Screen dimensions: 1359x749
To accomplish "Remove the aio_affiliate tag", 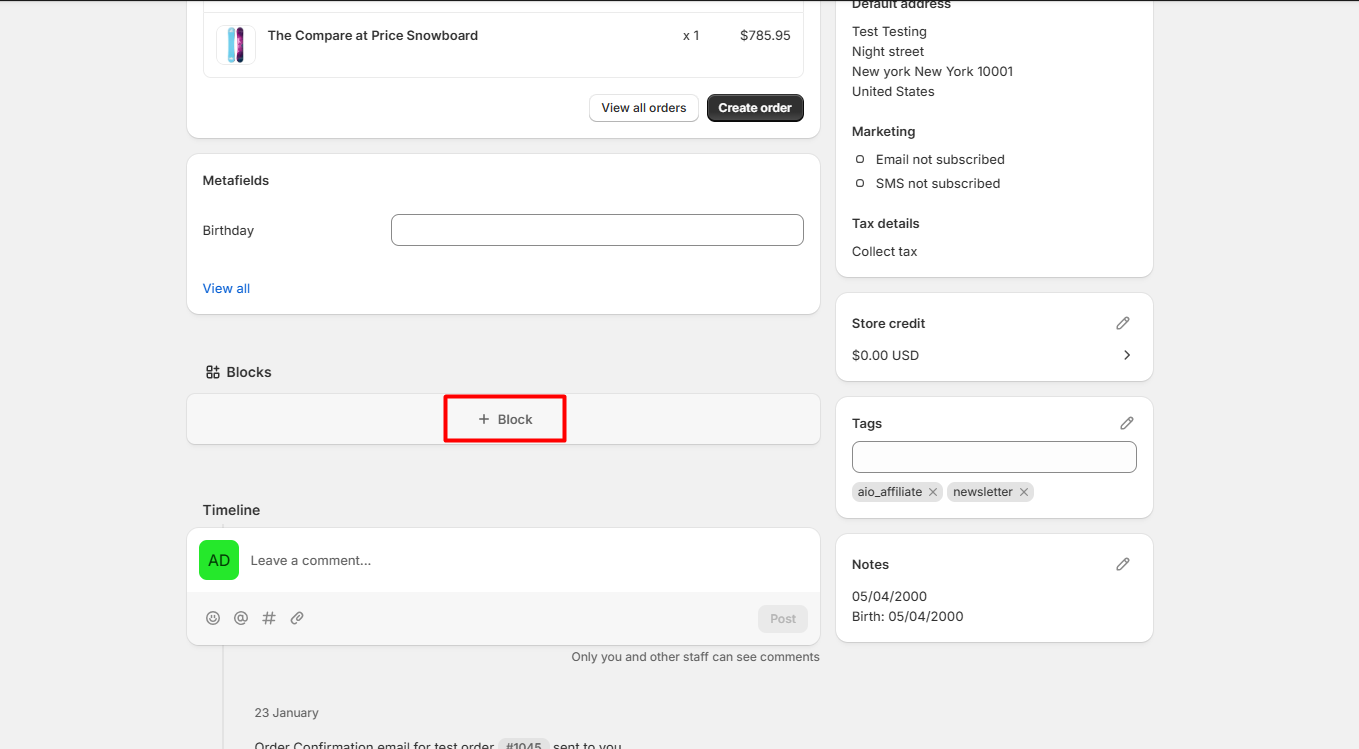I will [x=933, y=492].
